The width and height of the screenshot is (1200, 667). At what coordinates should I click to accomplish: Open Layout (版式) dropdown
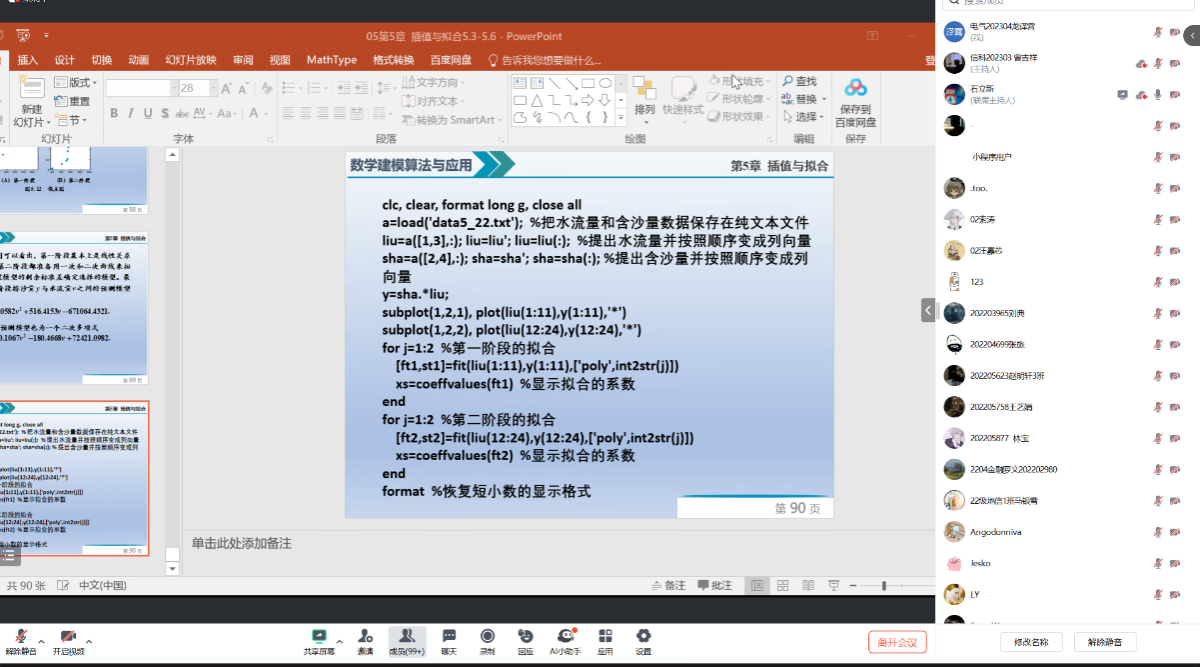coord(77,82)
